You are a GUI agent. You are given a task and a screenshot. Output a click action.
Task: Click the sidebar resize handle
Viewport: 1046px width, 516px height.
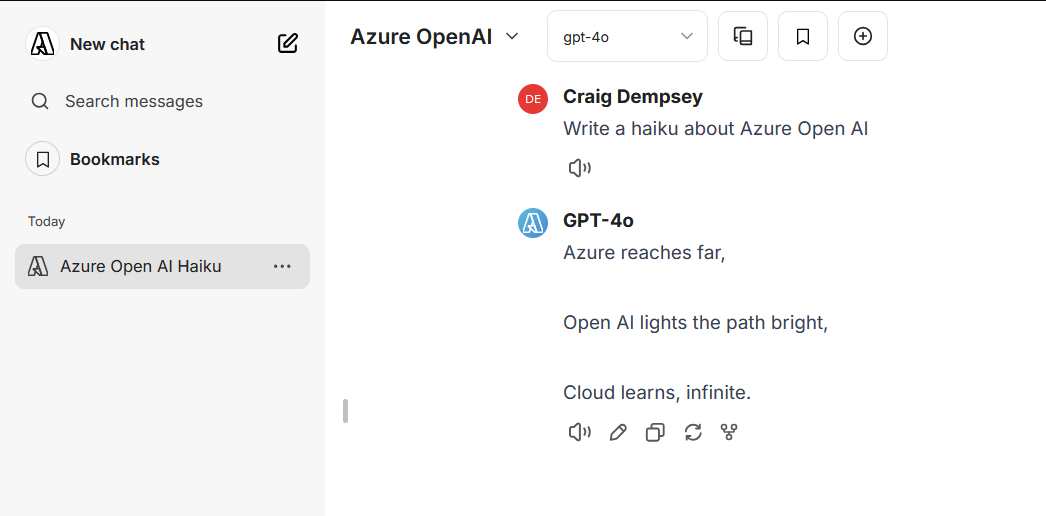345,411
